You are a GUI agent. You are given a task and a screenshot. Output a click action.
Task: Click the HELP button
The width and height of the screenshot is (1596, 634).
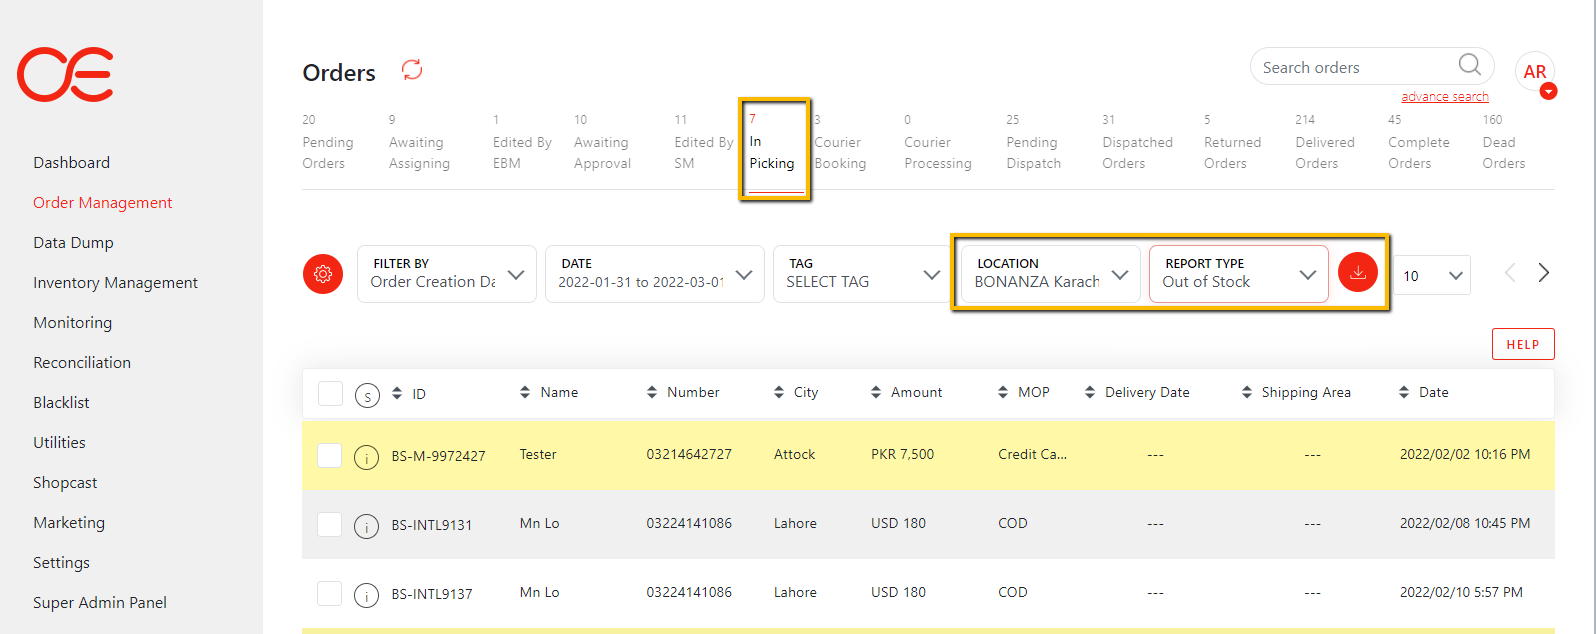point(1522,344)
